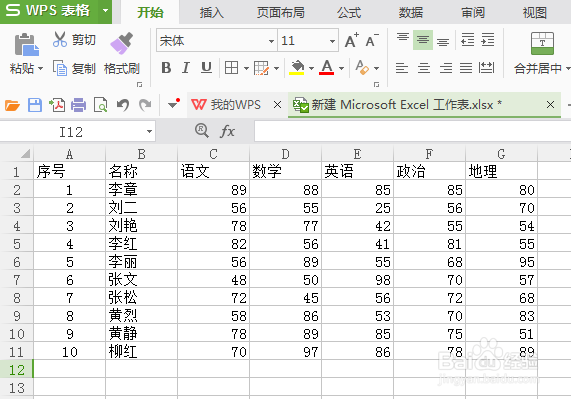Open the 页面布局 ribbon tab
571x399 pixels.
pos(280,12)
